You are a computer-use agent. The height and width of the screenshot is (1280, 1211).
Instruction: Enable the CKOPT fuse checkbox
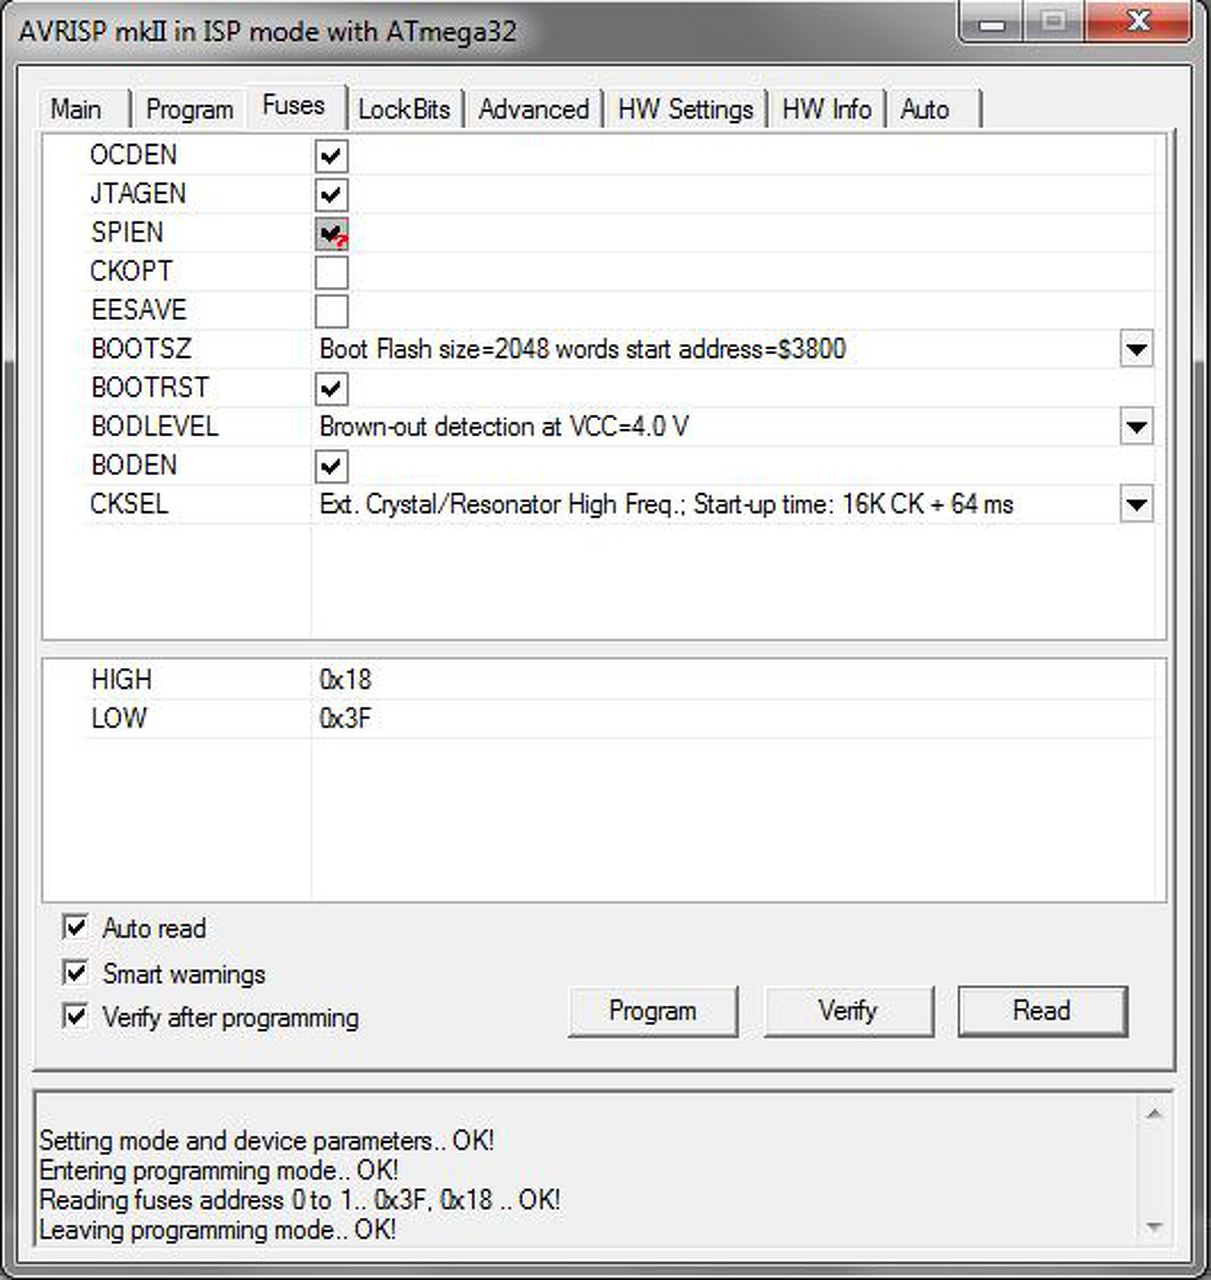(x=331, y=272)
